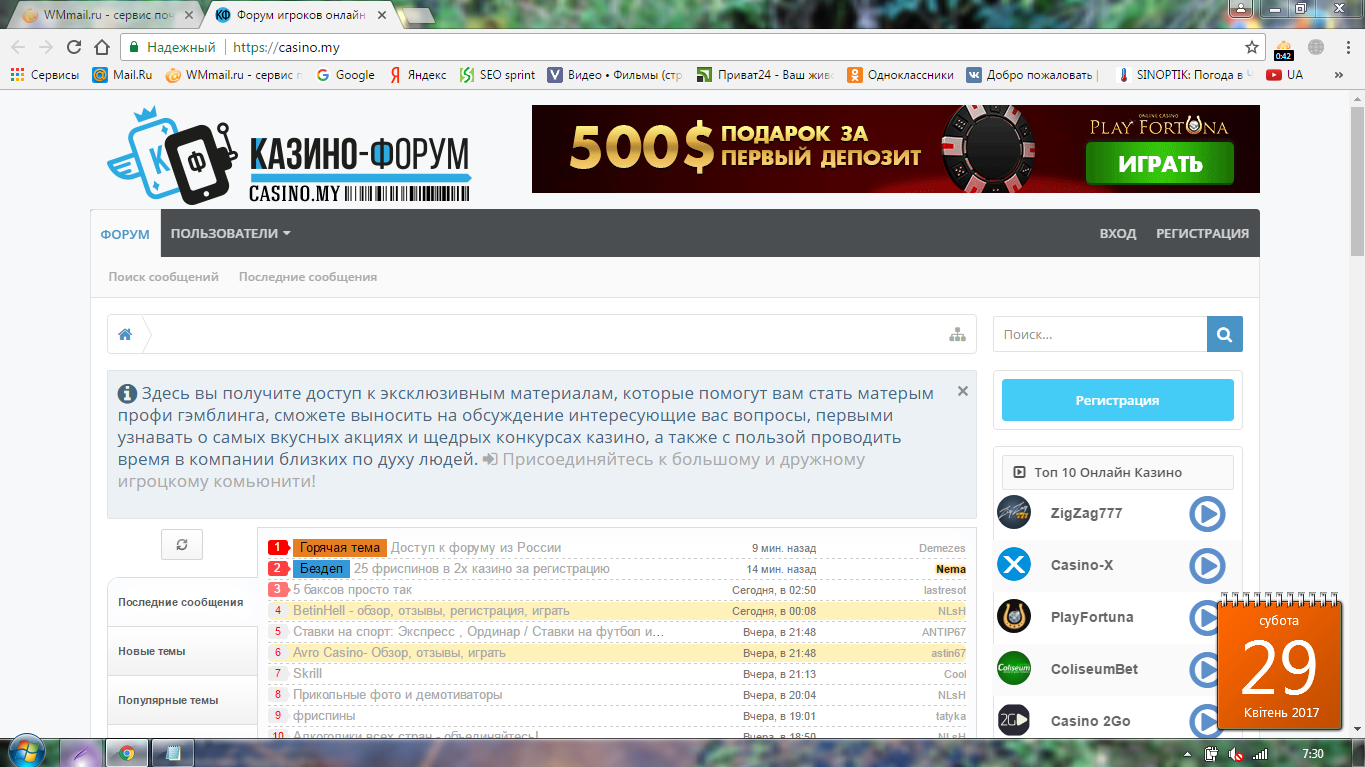Click the magnifier search button
Viewport: 1365px width, 767px height.
point(1225,334)
